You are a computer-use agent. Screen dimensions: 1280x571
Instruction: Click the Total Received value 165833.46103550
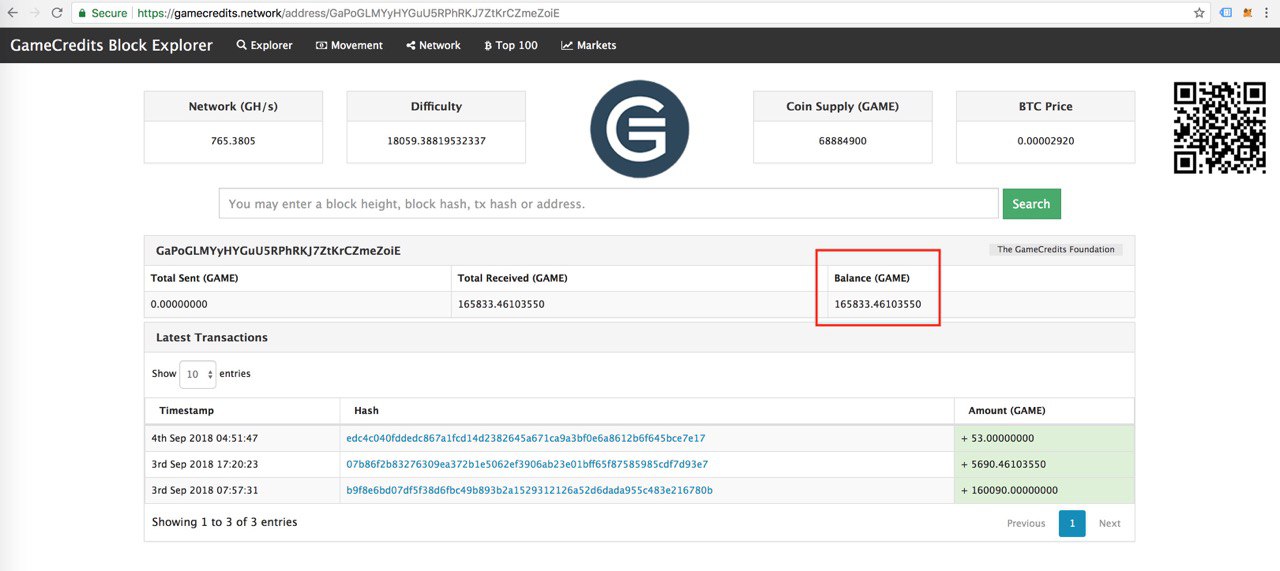tap(501, 304)
